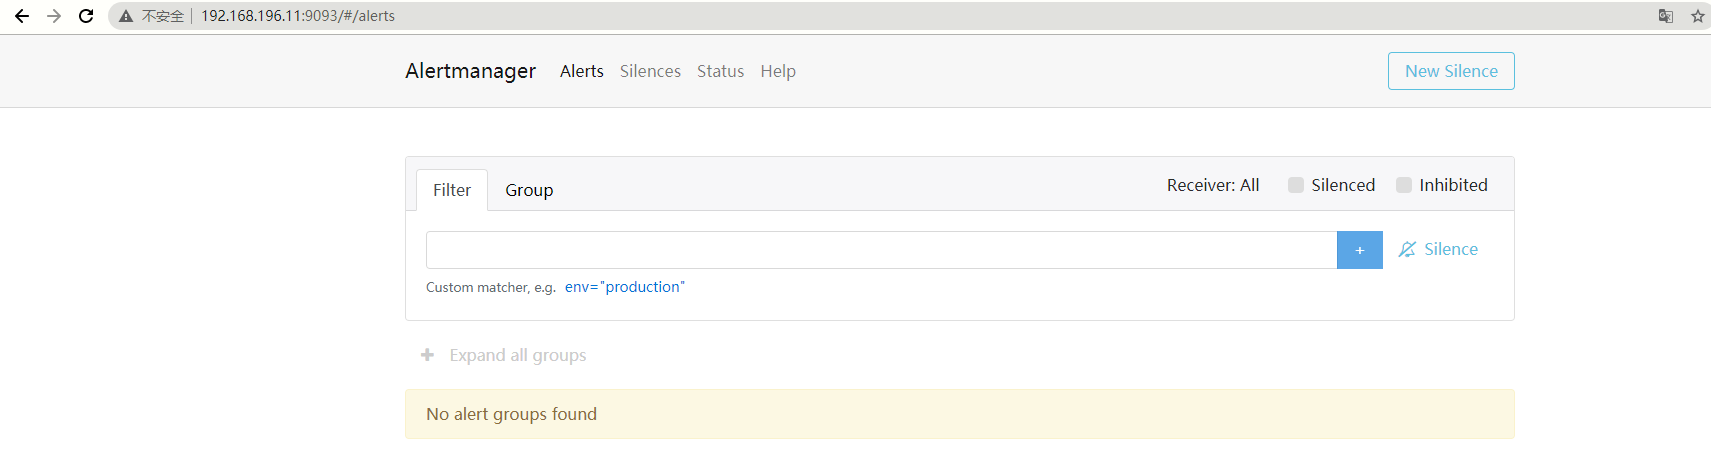Screen dimensions: 1711x462
Task: Open the translate page icon
Action: click(1665, 16)
